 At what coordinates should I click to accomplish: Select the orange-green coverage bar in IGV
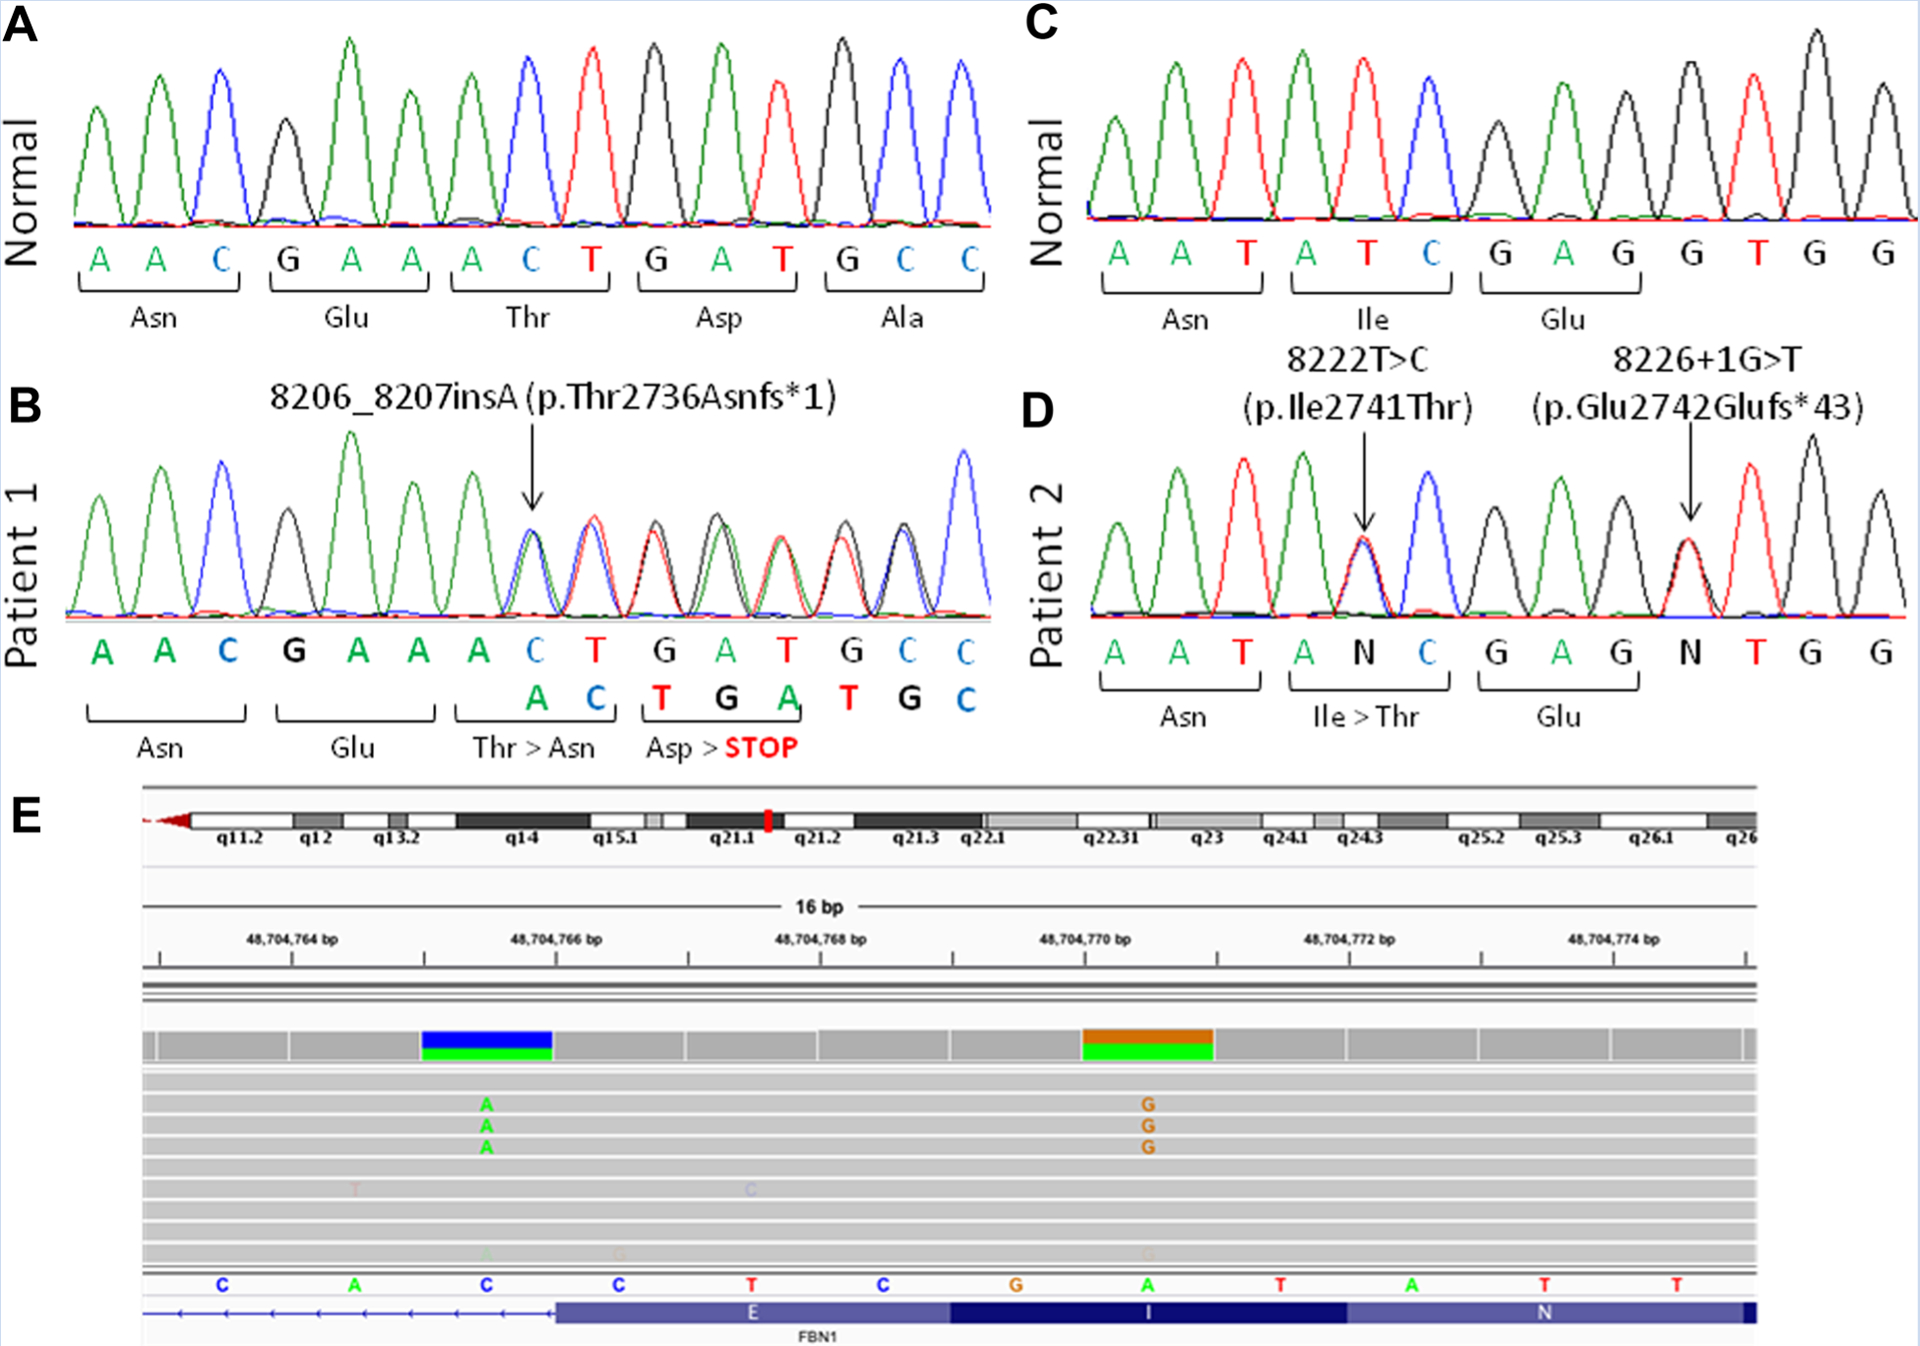click(1148, 1045)
